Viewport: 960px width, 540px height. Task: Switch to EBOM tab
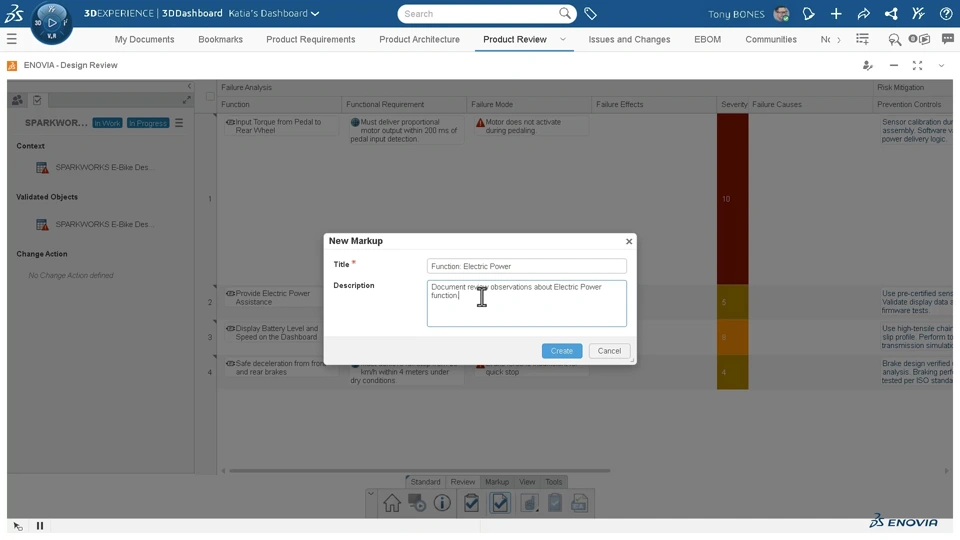707,39
